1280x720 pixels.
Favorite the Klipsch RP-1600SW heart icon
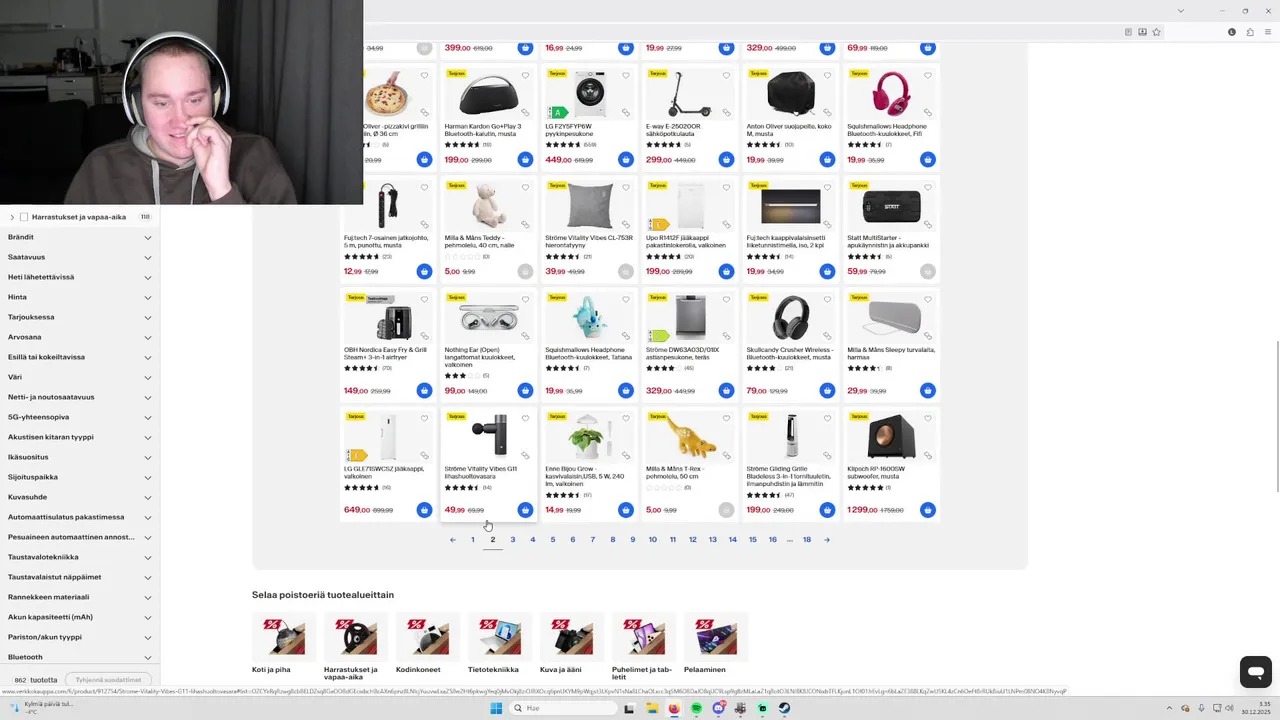pyautogui.click(x=928, y=418)
